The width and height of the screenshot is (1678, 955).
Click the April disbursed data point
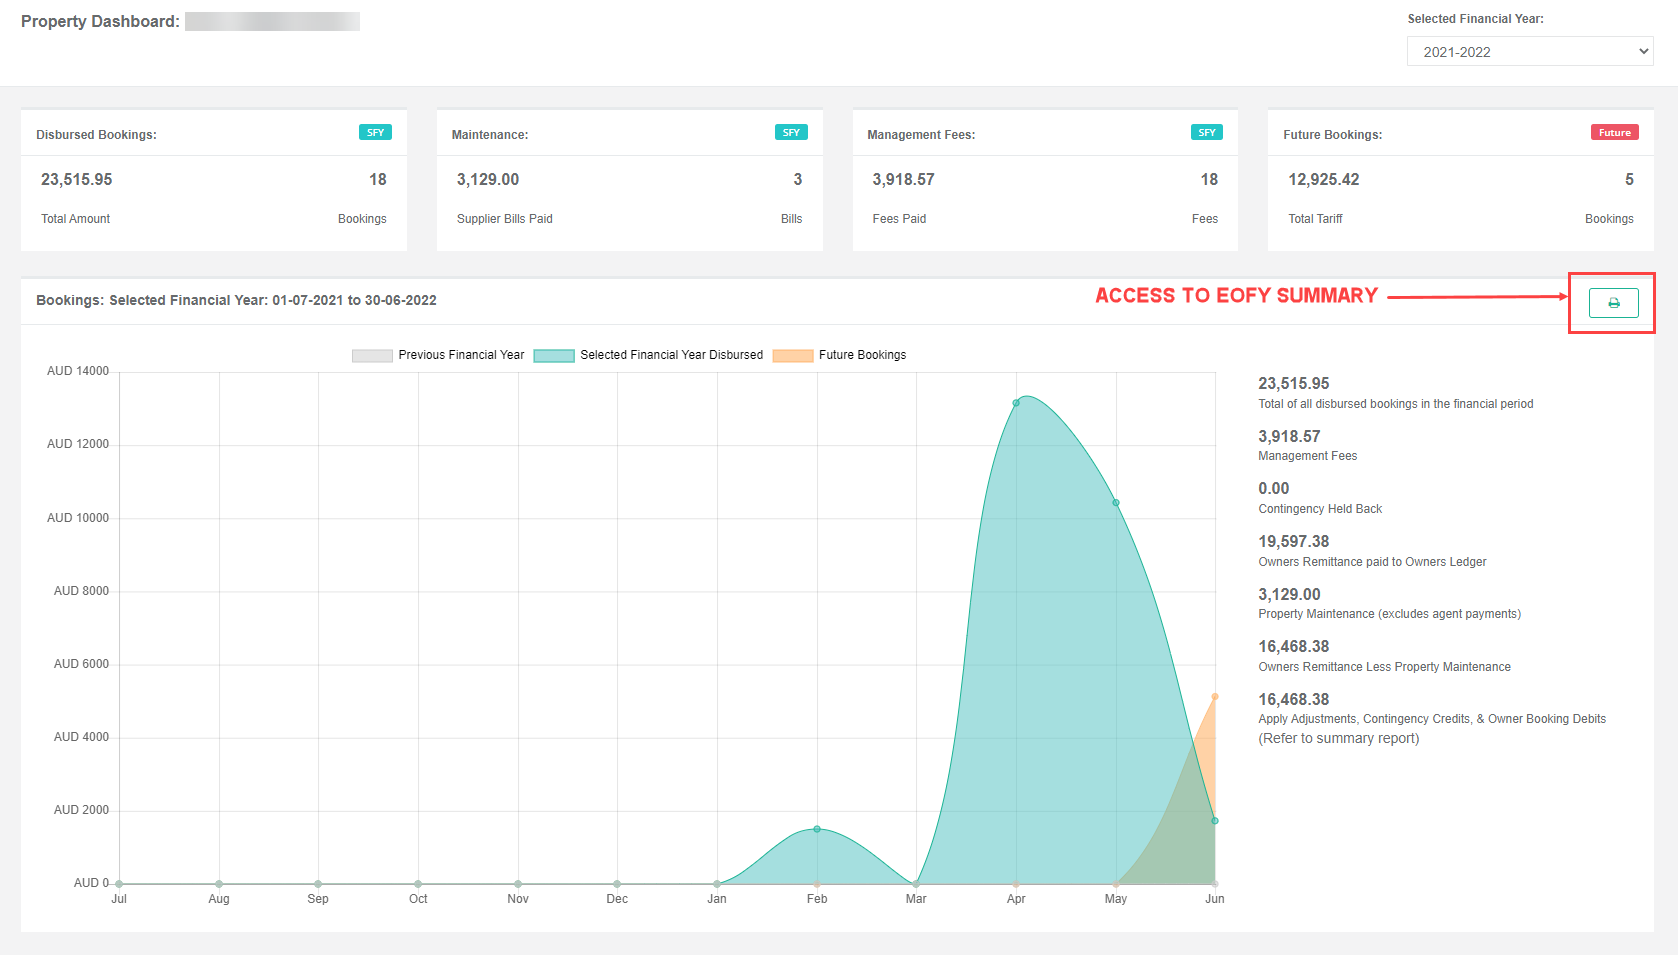click(1016, 403)
